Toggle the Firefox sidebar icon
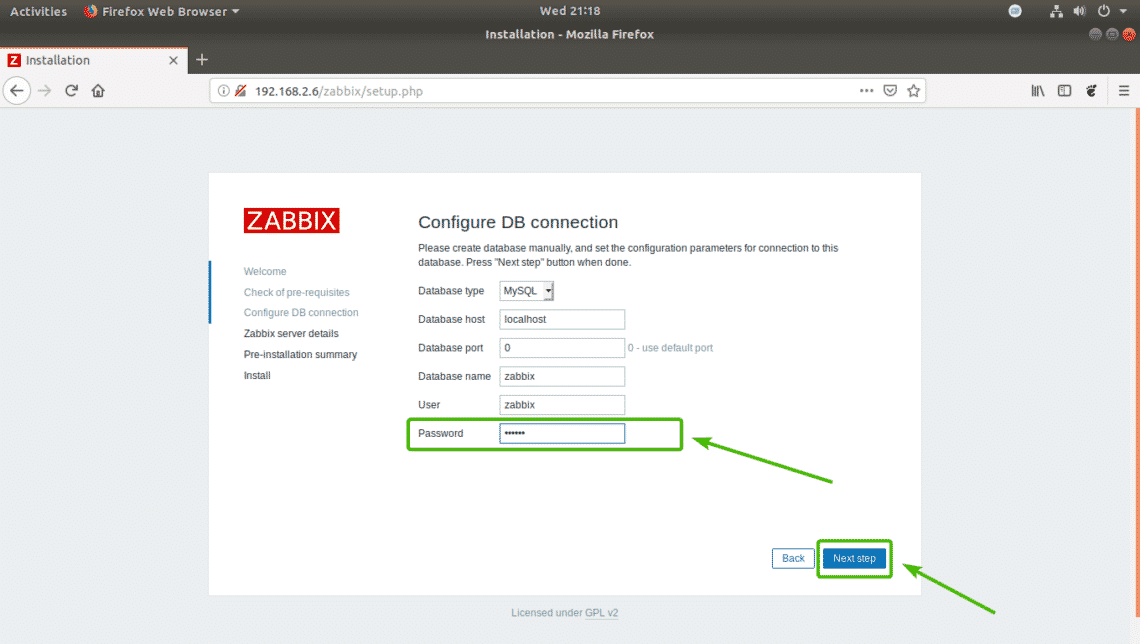1140x644 pixels. coord(1064,91)
